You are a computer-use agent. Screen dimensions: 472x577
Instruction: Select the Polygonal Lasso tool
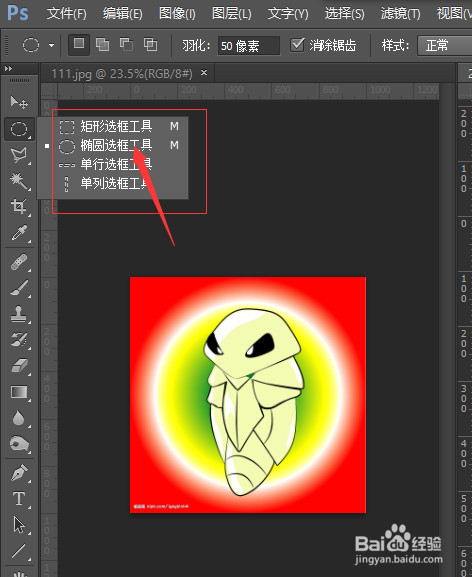[19, 155]
